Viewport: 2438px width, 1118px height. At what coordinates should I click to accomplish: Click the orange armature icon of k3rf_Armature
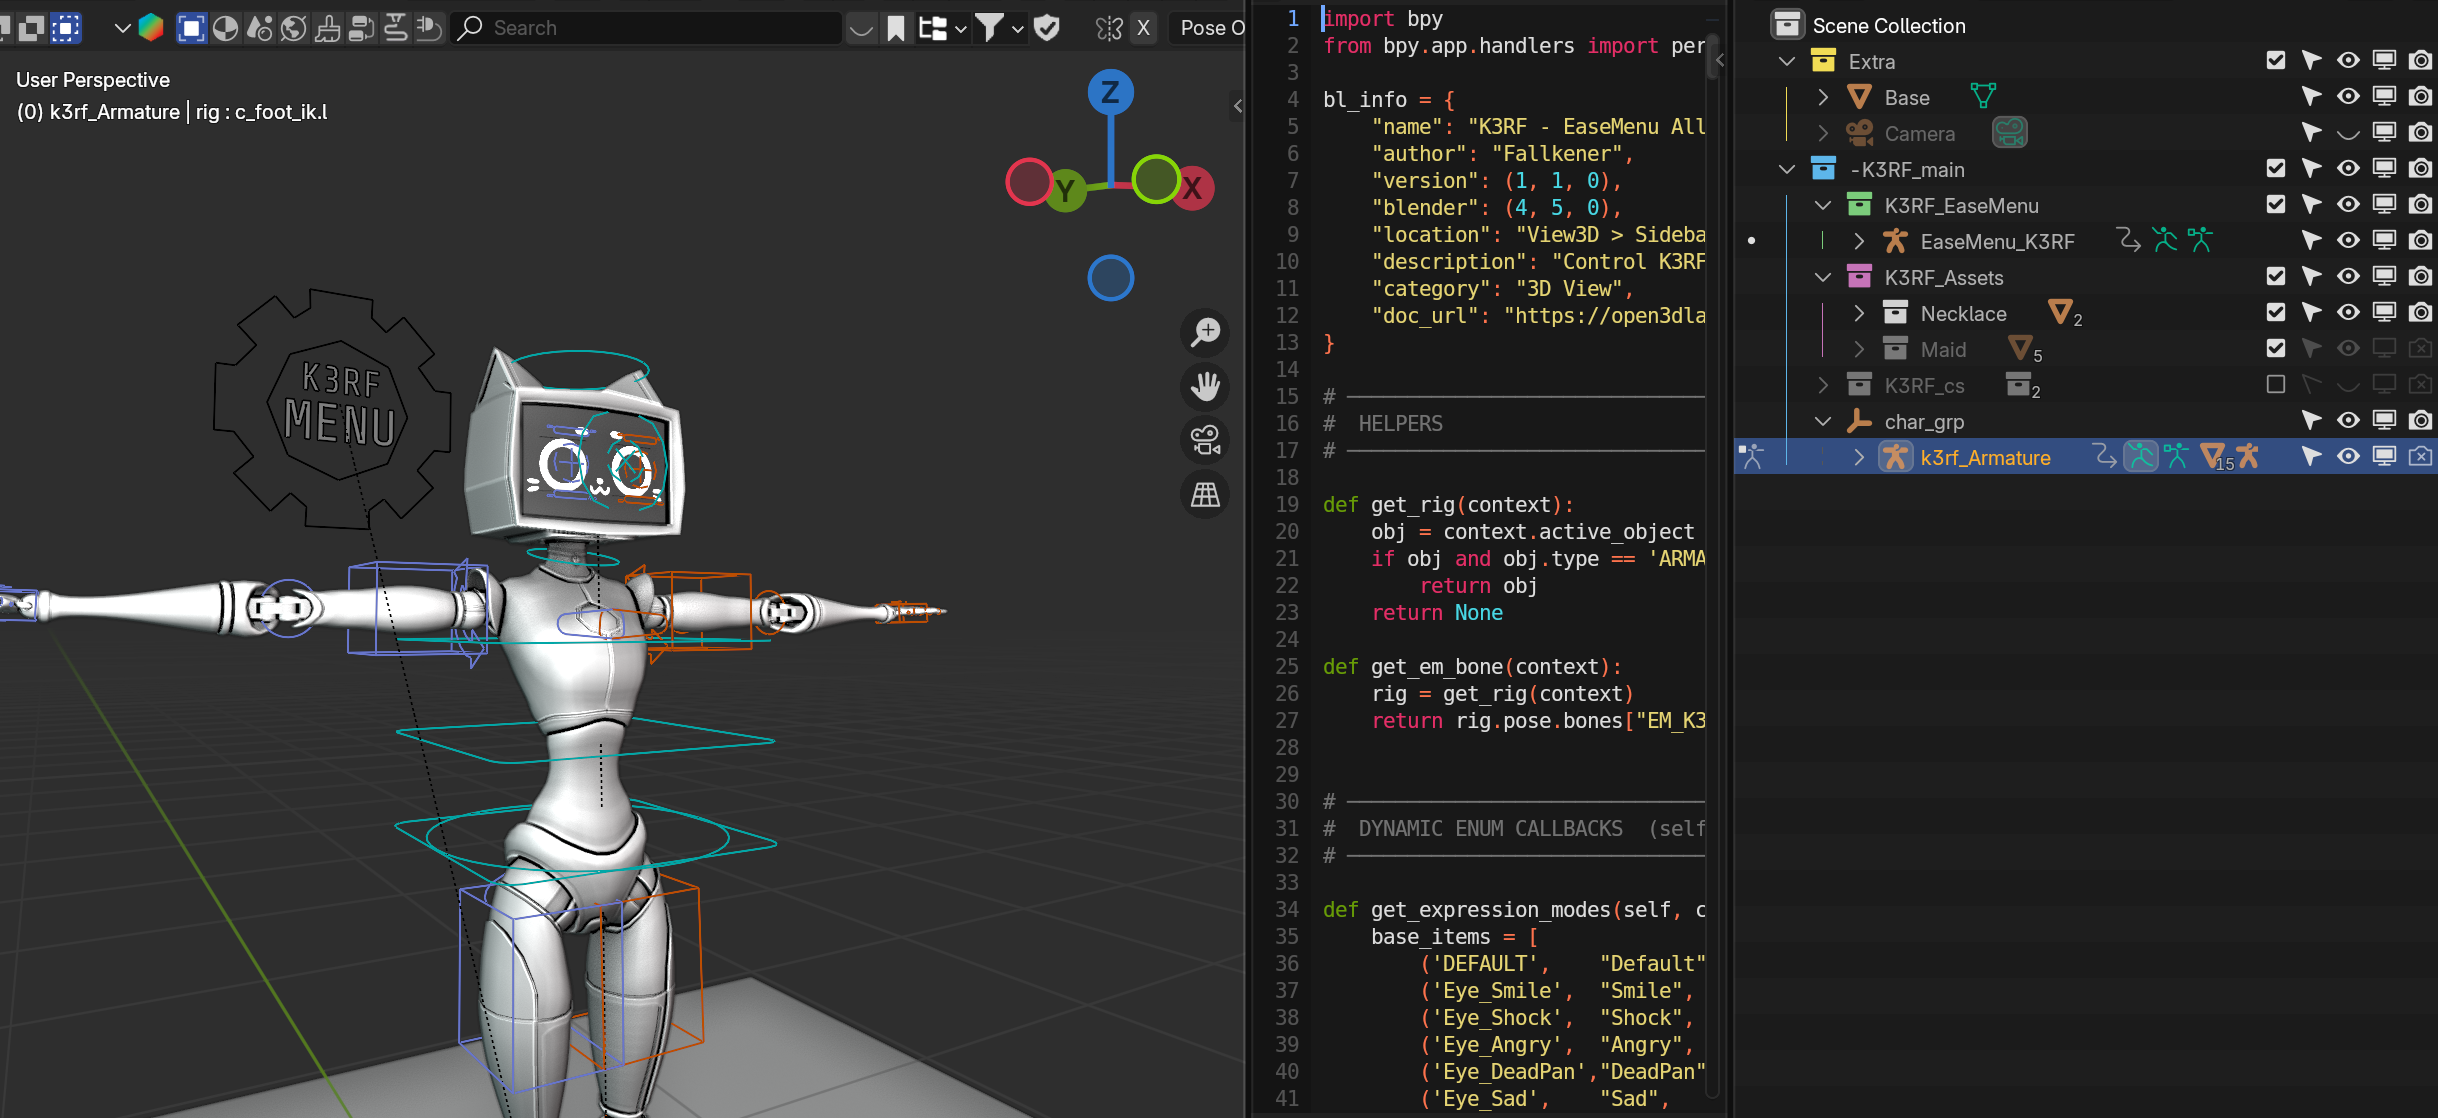click(1895, 457)
